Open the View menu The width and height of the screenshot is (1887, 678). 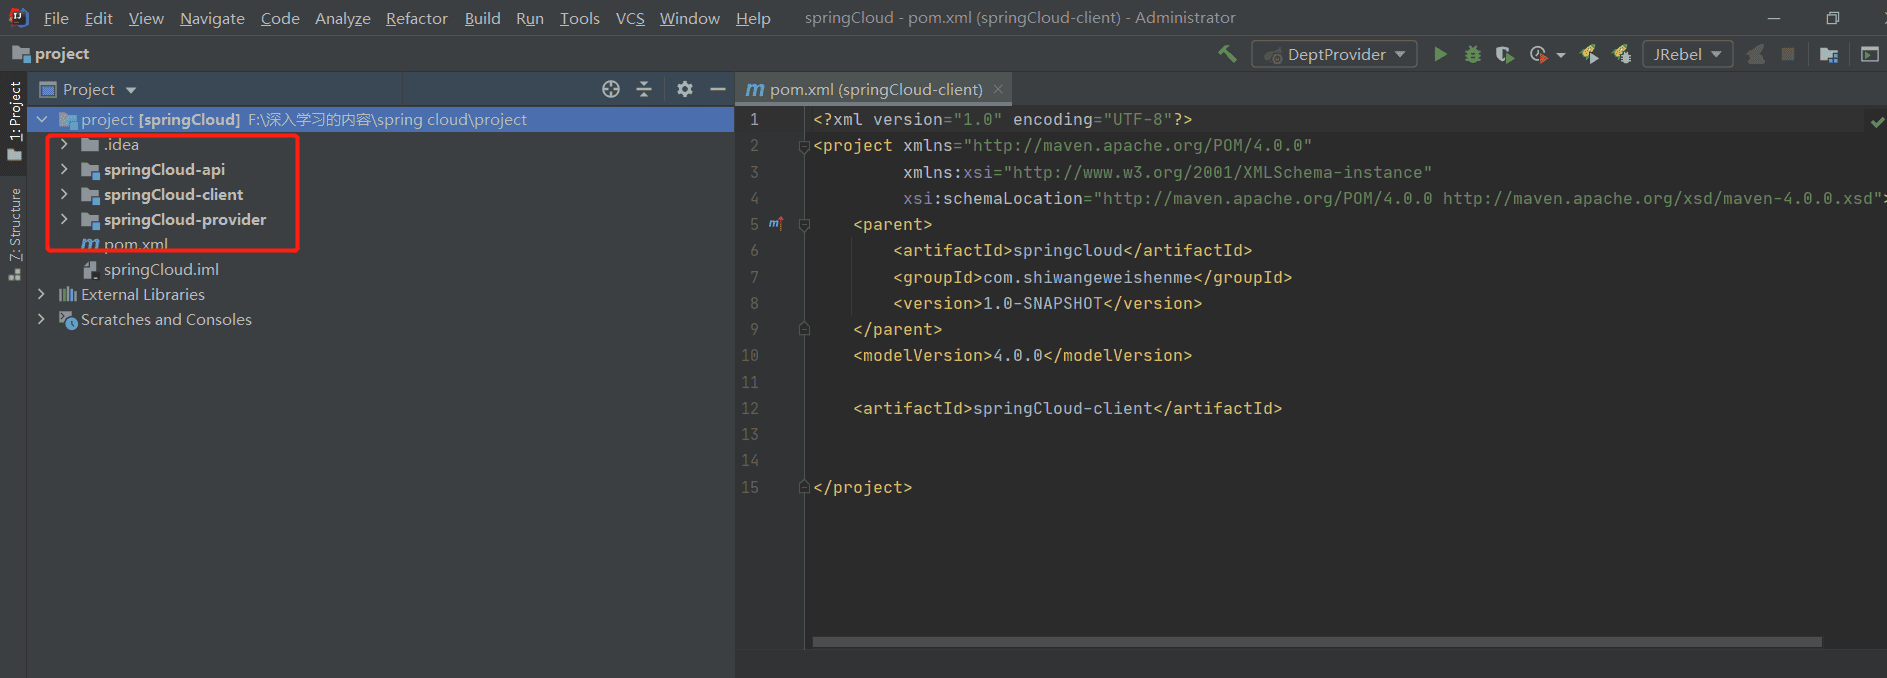point(146,18)
